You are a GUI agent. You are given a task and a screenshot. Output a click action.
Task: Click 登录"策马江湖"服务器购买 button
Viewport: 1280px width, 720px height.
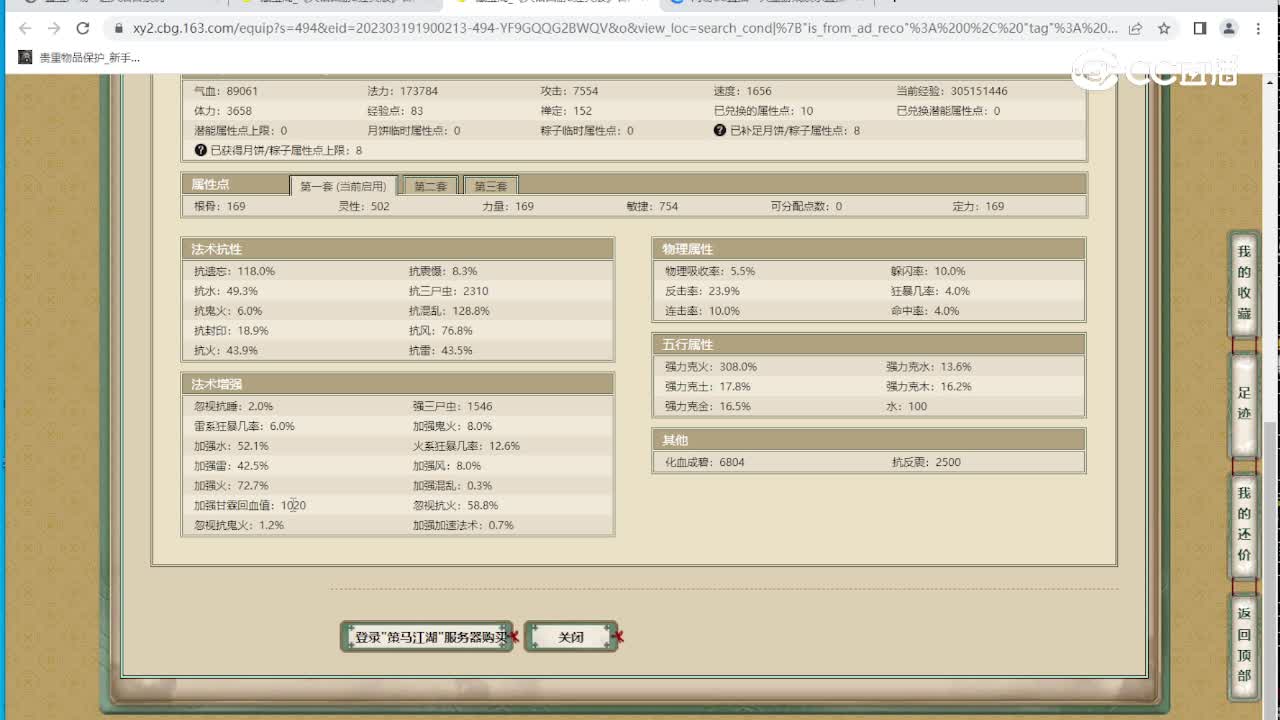click(x=427, y=637)
